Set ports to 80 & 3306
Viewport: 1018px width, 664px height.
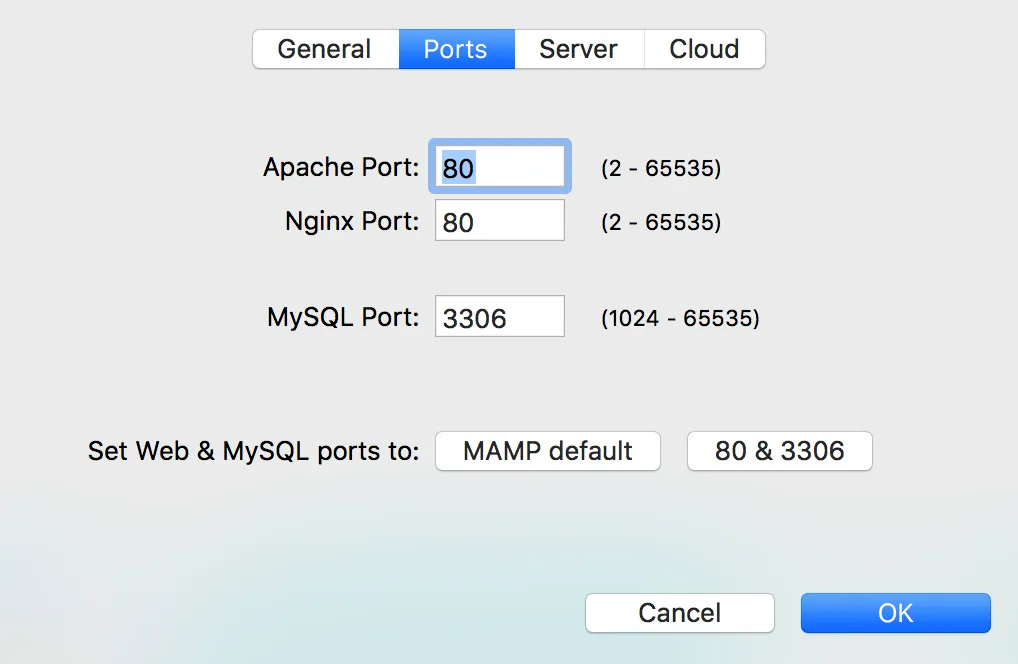[780, 451]
